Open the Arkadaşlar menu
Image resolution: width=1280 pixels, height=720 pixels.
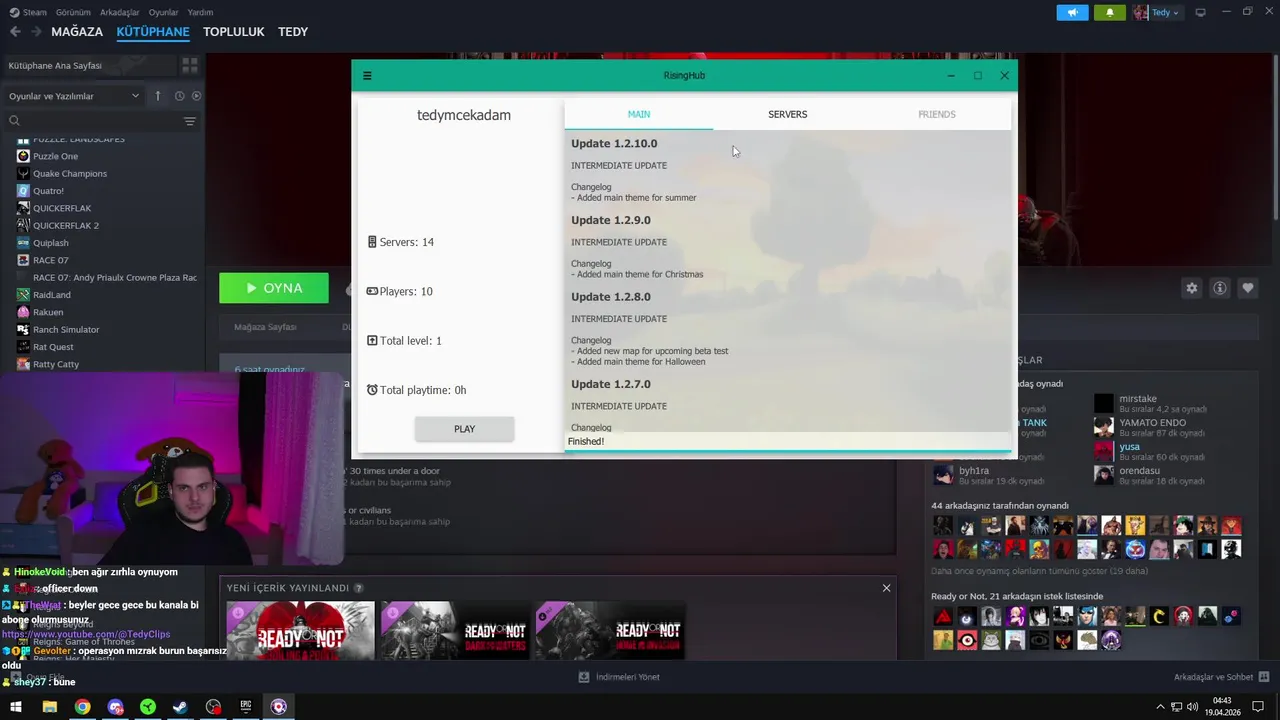[x=120, y=12]
